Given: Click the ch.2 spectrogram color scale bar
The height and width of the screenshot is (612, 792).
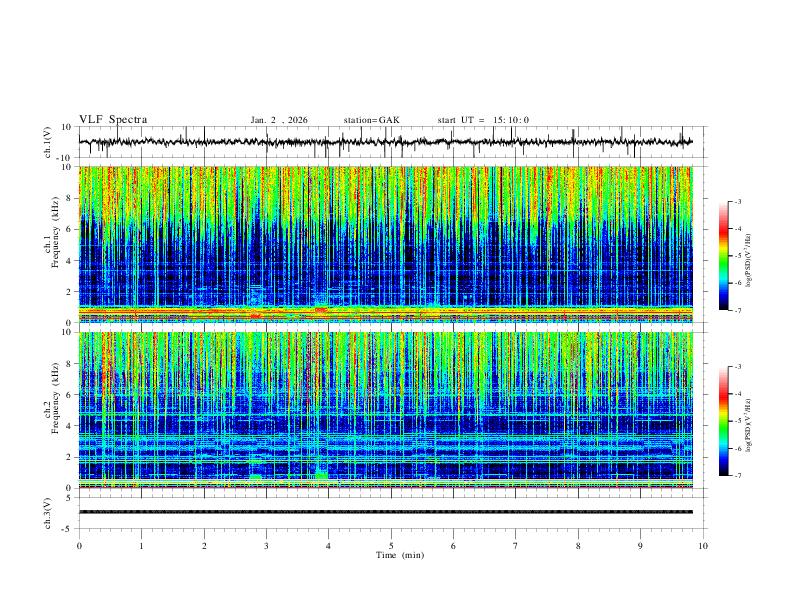Looking at the screenshot, I should 724,421.
